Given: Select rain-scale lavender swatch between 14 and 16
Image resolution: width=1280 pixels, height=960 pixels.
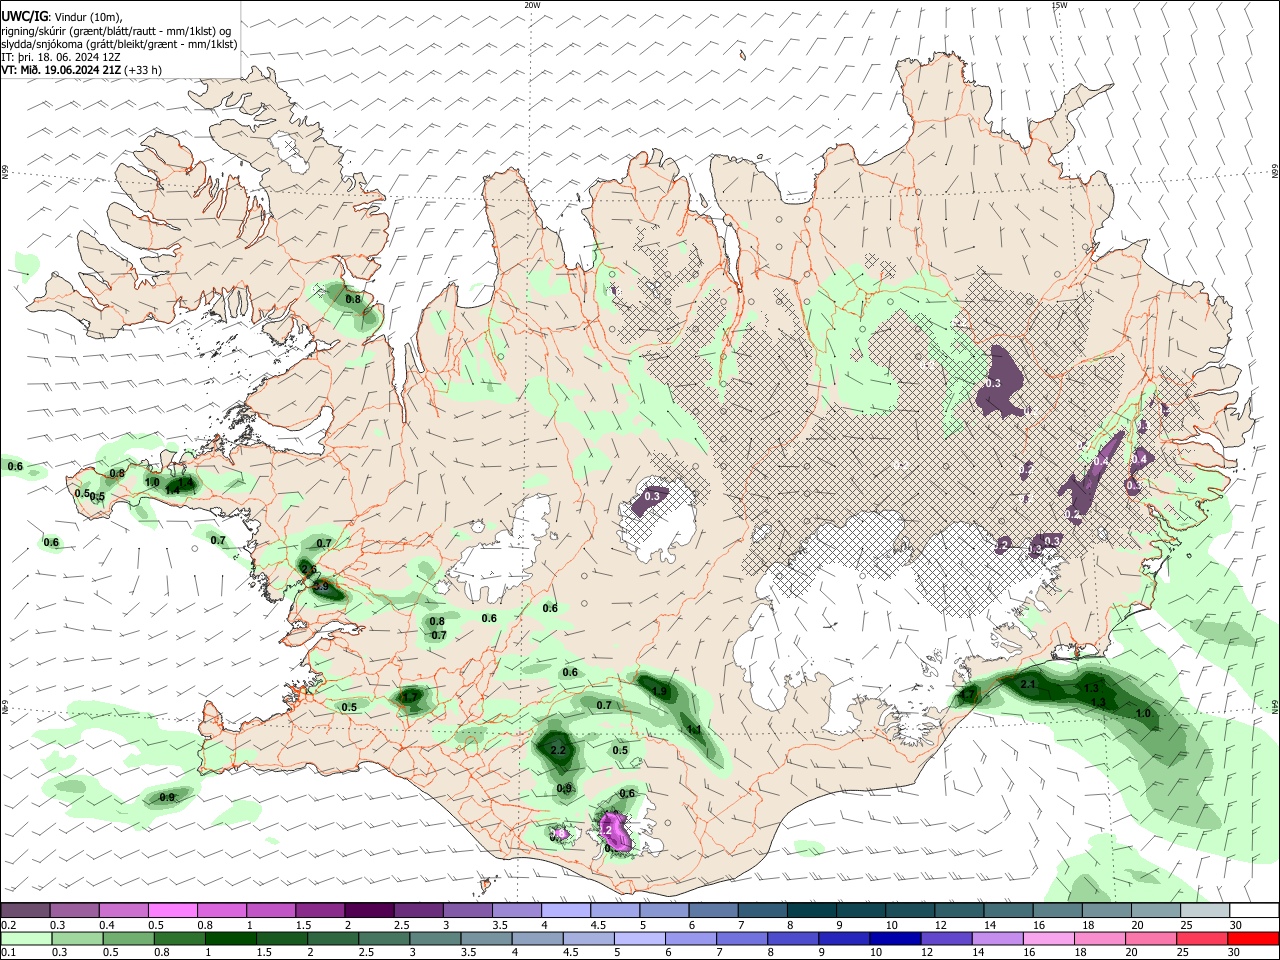Looking at the screenshot, I should point(996,939).
